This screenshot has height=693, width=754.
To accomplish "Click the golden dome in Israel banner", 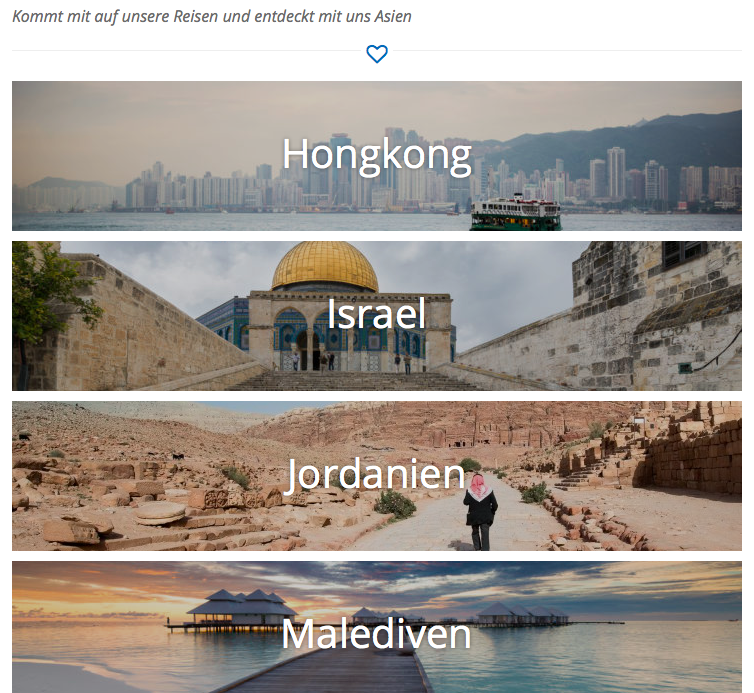I will [x=325, y=266].
